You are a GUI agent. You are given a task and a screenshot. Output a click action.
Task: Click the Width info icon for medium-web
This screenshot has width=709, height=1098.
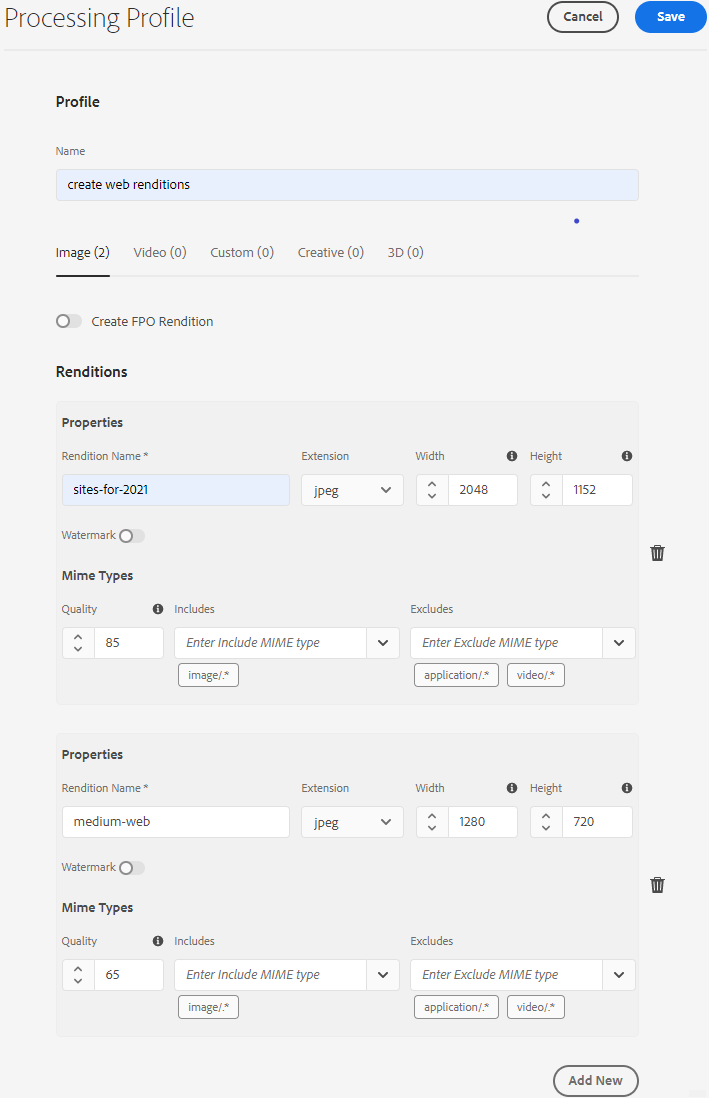click(x=512, y=788)
